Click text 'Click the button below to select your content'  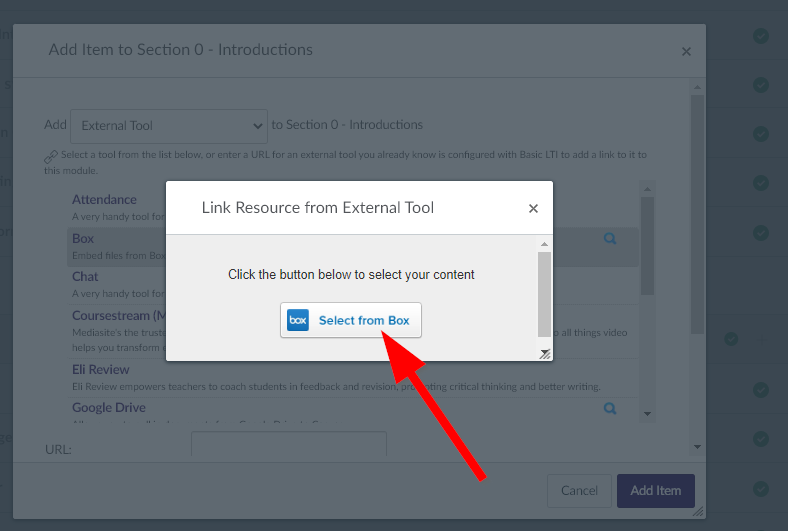(x=351, y=274)
